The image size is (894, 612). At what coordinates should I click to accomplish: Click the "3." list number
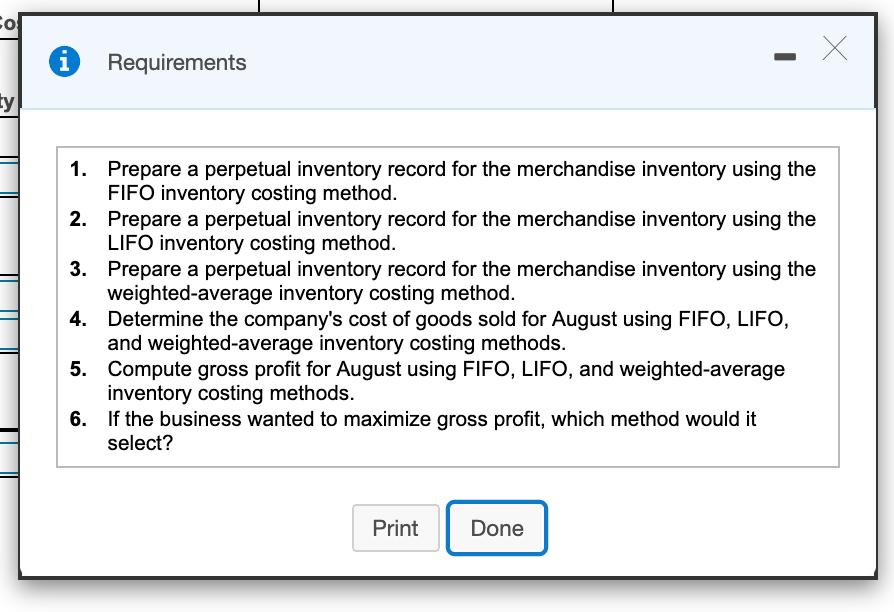click(x=79, y=269)
